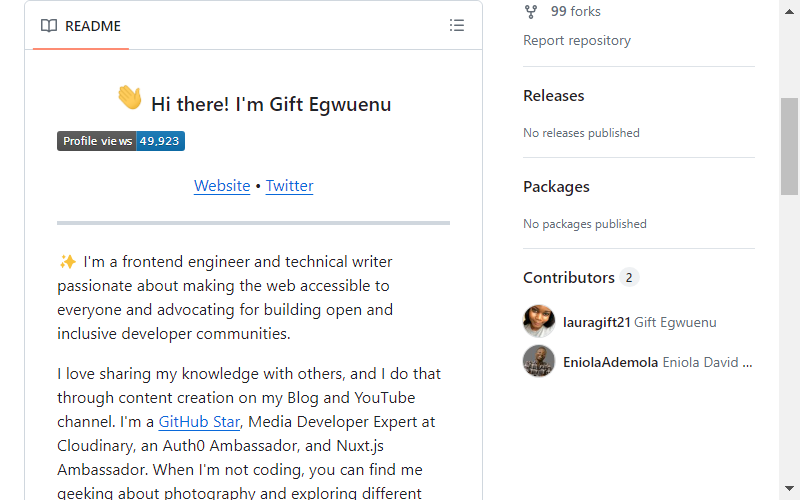Screen dimensions: 800x500
Task: Click Report repository link
Action: pyautogui.click(x=577, y=40)
